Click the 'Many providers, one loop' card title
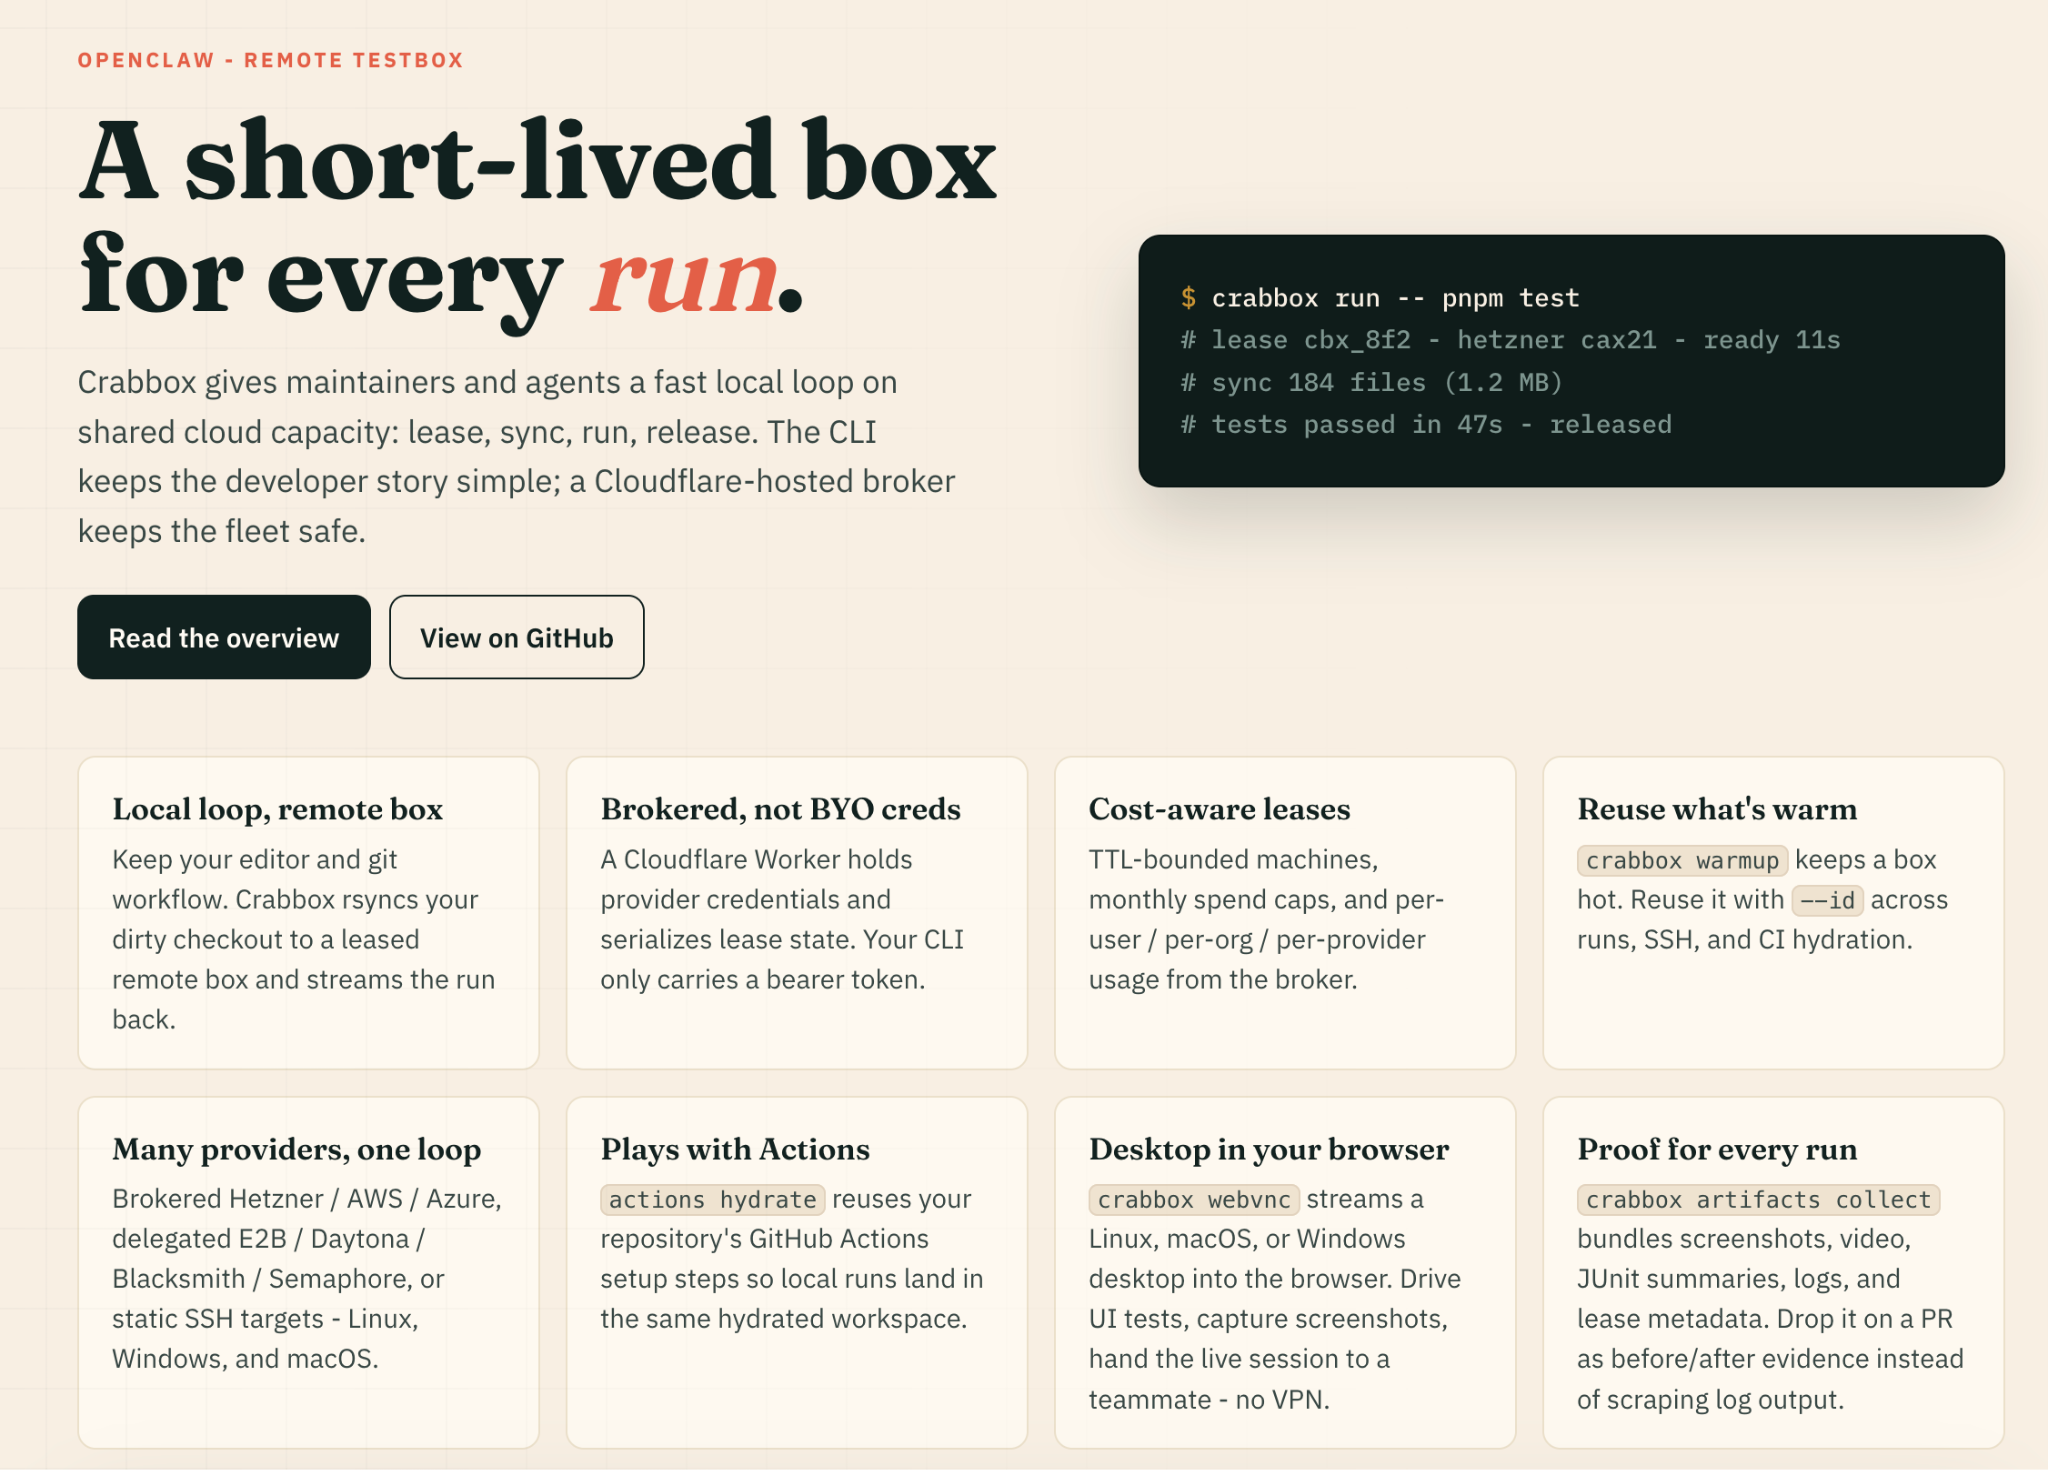Image resolution: width=2048 pixels, height=1470 pixels. (x=296, y=1150)
